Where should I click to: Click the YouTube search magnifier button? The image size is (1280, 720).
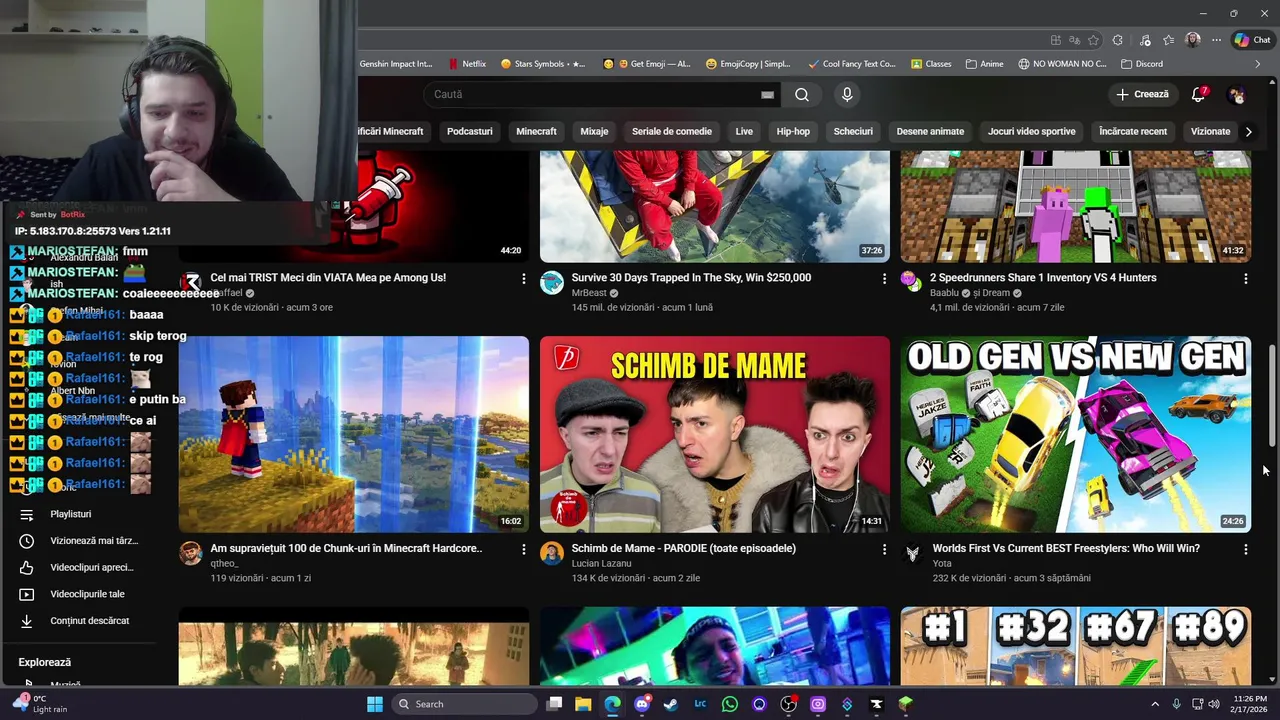pos(802,94)
